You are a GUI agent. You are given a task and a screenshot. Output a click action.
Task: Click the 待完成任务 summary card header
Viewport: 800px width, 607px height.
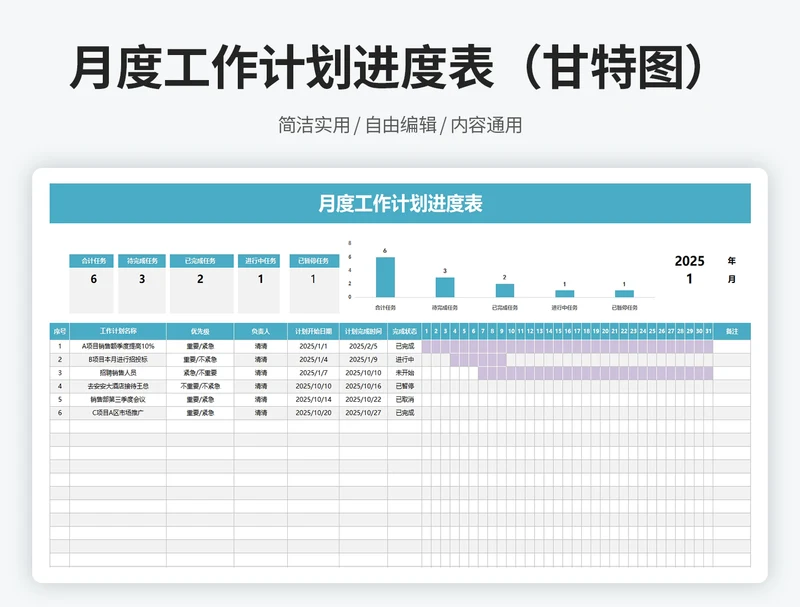pos(142,261)
